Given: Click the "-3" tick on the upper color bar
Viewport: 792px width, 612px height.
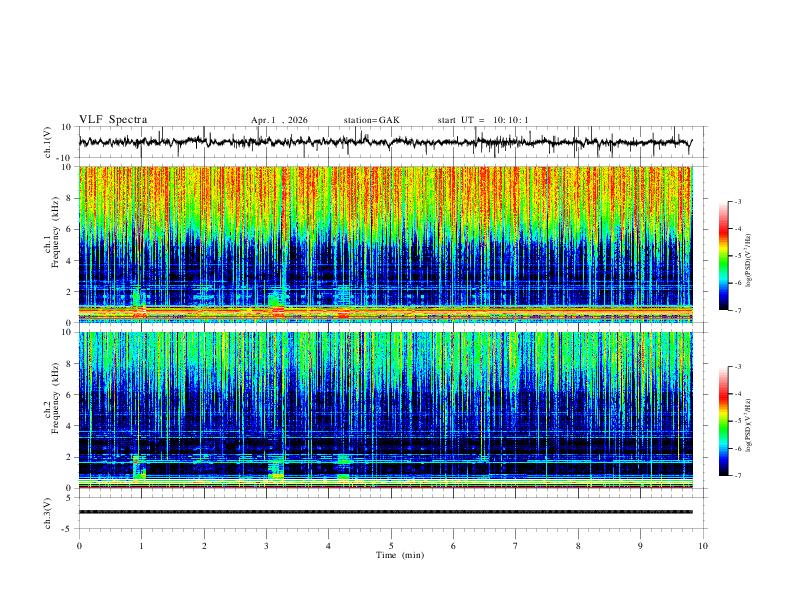Looking at the screenshot, I should tap(737, 201).
